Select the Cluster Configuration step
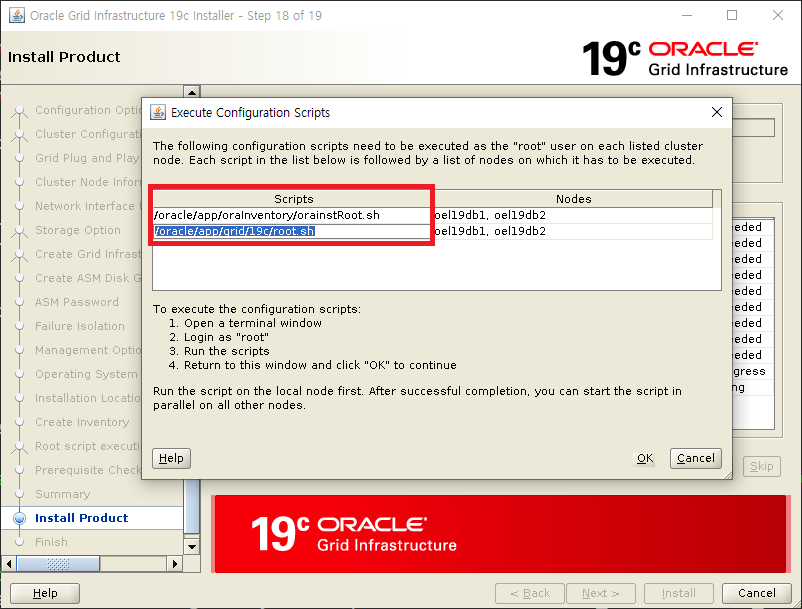The width and height of the screenshot is (802, 609). [x=87, y=134]
